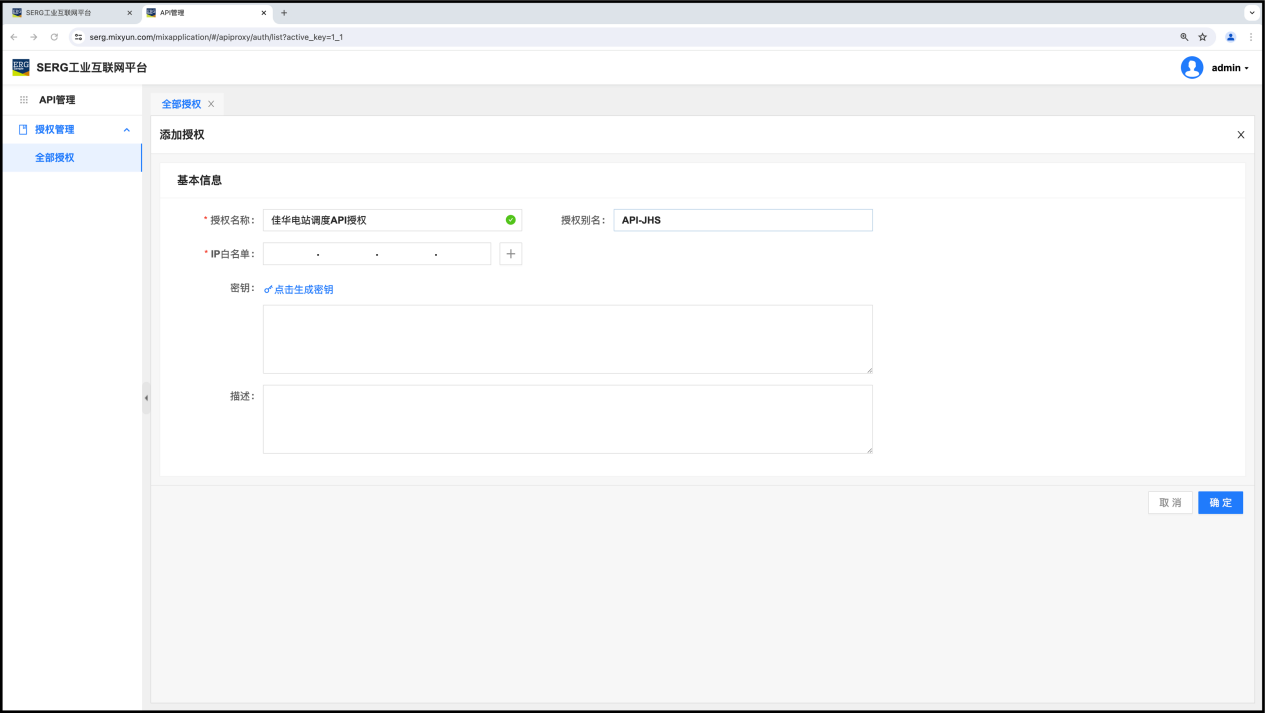Collapse the left sidebar with handle arrow

tap(146, 398)
